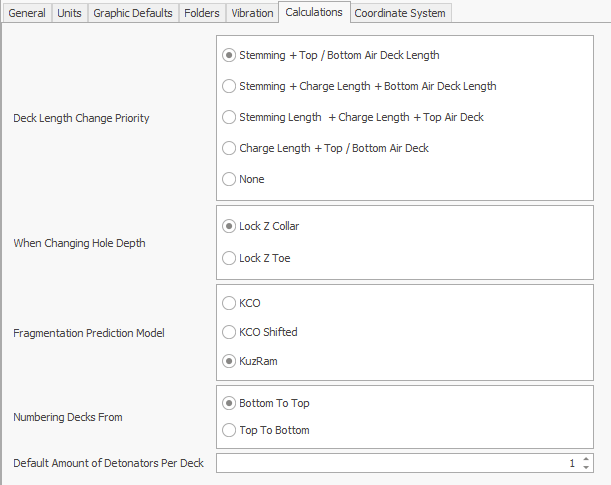Choose the Lock Z Toe option

click(x=230, y=258)
